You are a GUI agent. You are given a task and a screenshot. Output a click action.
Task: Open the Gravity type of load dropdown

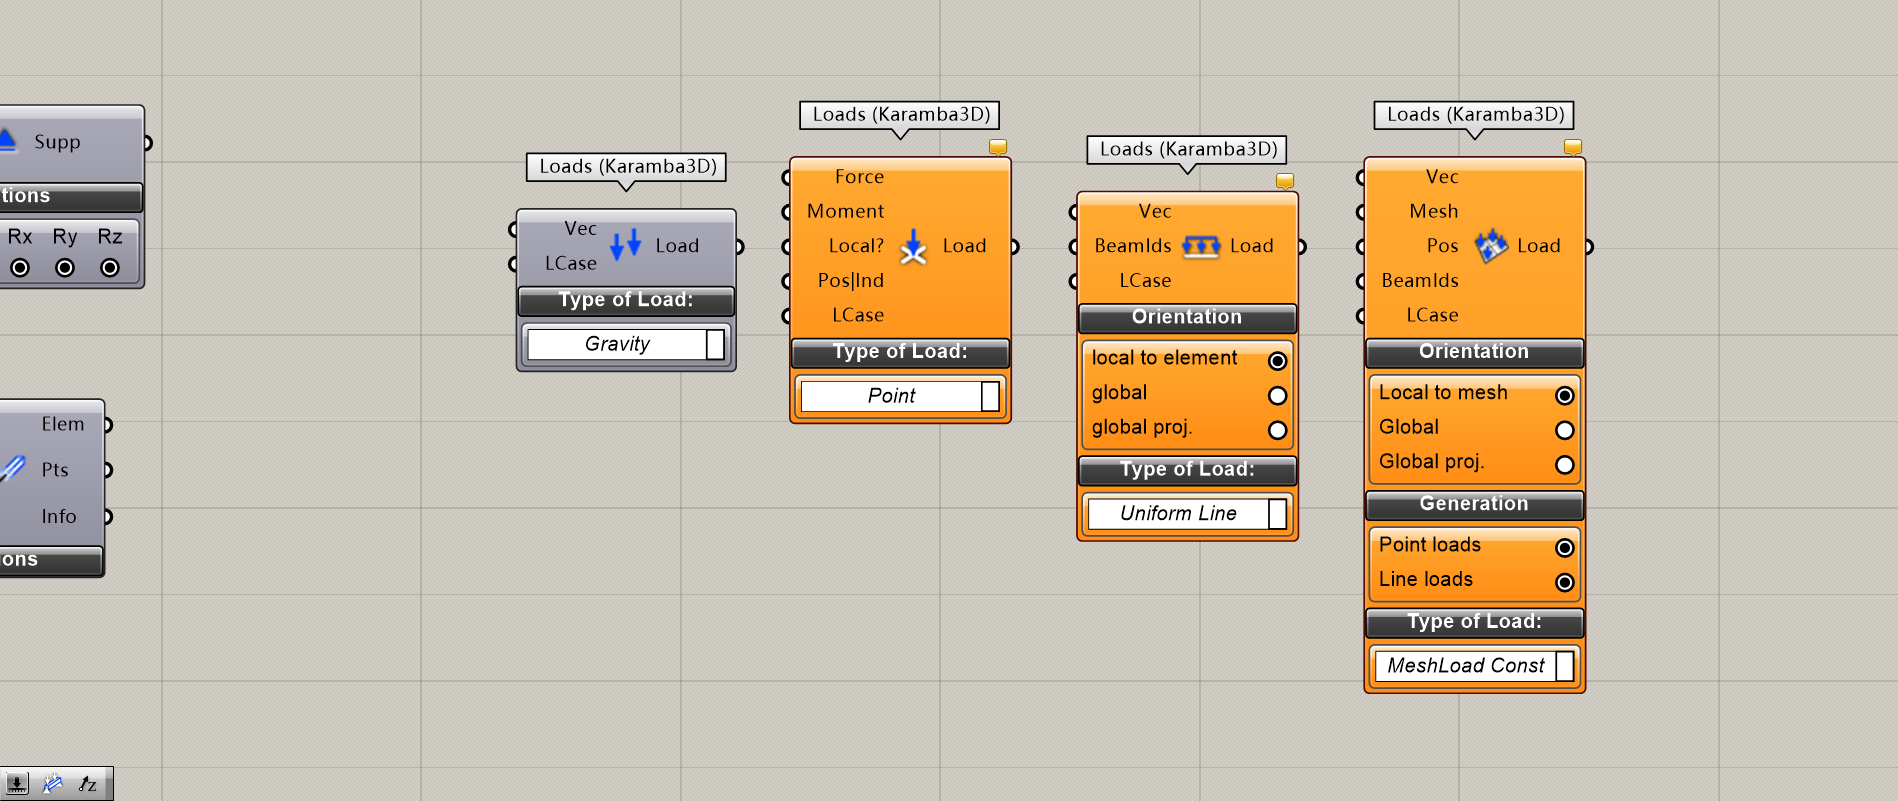pyautogui.click(x=715, y=344)
